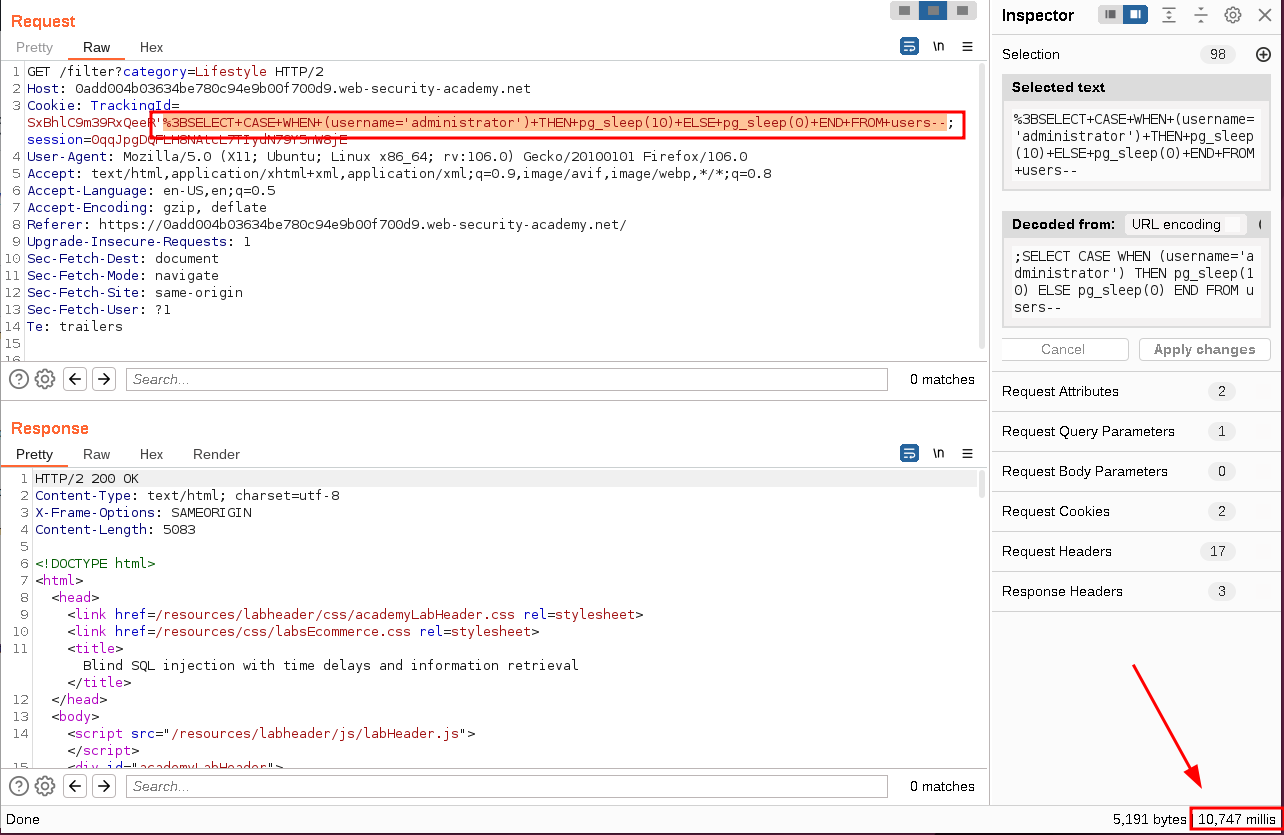This screenshot has height=835, width=1284.
Task: Click the Request editor vertical scrollbar
Action: point(981,205)
